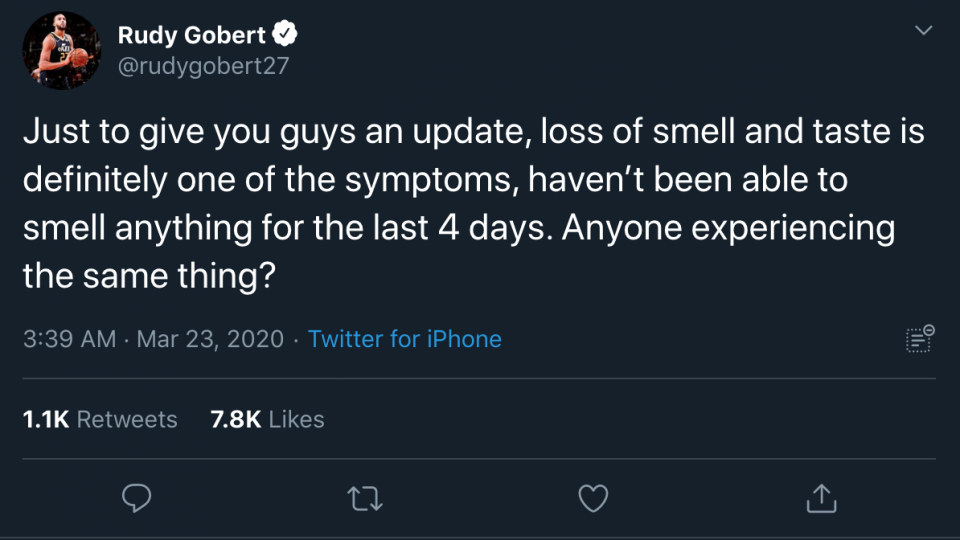Viewport: 960px width, 540px height.
Task: Open the Rudy Gobert display name
Action: click(x=192, y=36)
